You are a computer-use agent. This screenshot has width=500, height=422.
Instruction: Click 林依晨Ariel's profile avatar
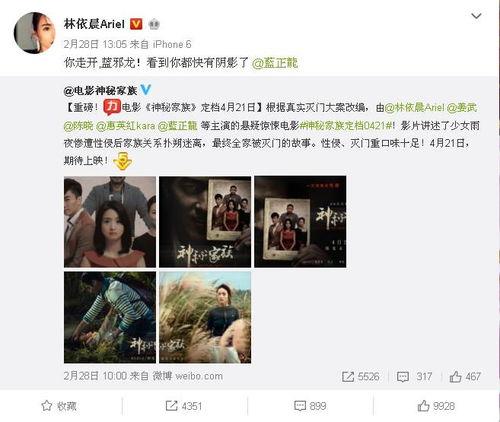34,33
